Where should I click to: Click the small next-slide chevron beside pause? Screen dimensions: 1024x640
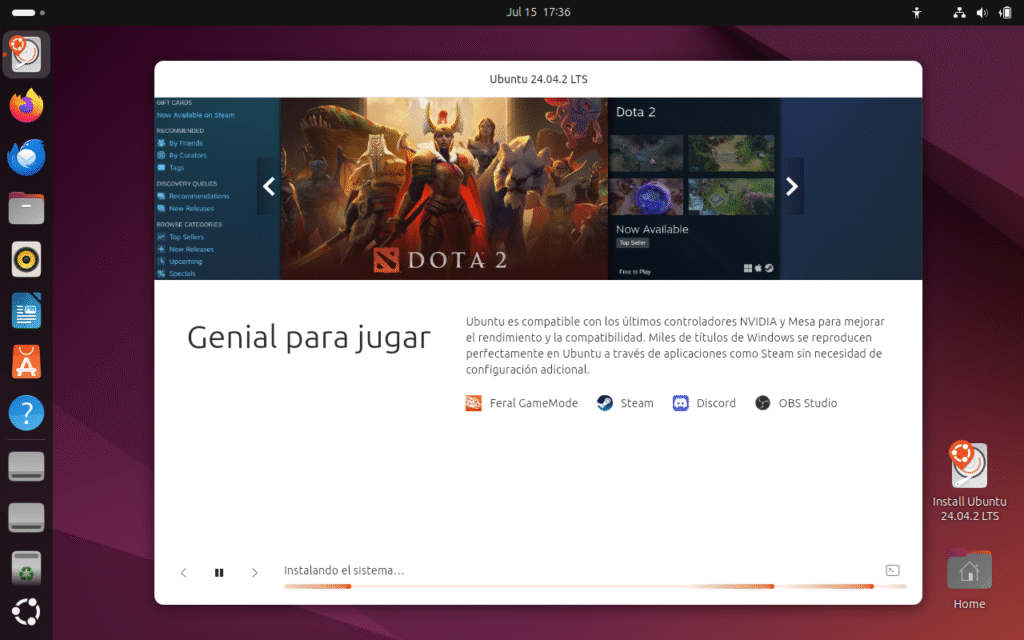[x=255, y=573]
